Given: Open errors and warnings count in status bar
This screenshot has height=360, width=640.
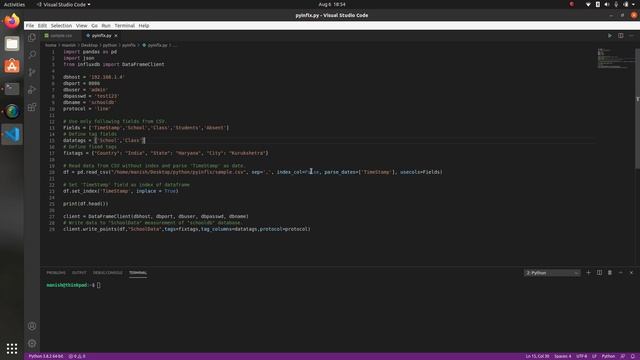Looking at the screenshot, I should [x=77, y=356].
